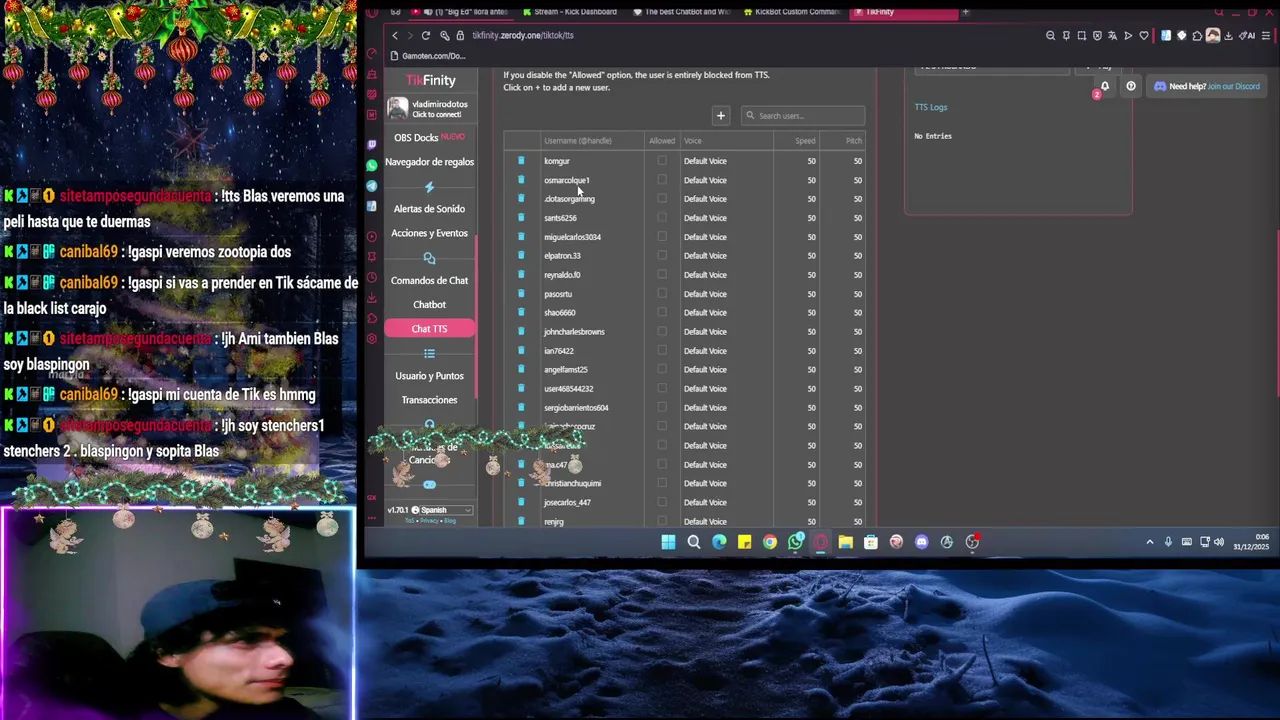Delete elpatron.33 via trash icon
Image resolution: width=1280 pixels, height=720 pixels.
coord(521,256)
